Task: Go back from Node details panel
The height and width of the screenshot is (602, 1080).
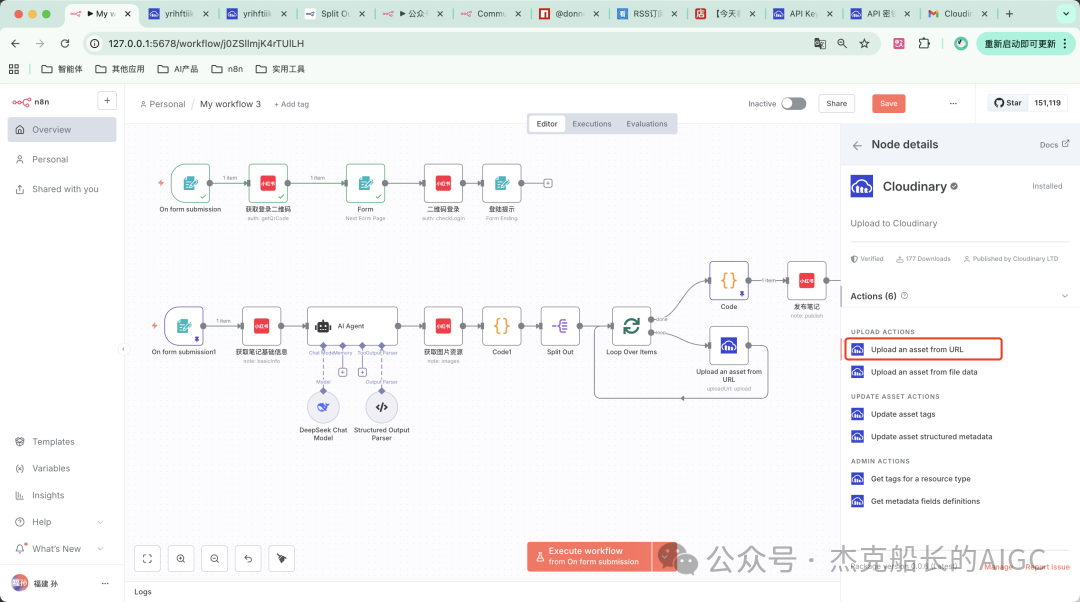Action: pyautogui.click(x=857, y=145)
